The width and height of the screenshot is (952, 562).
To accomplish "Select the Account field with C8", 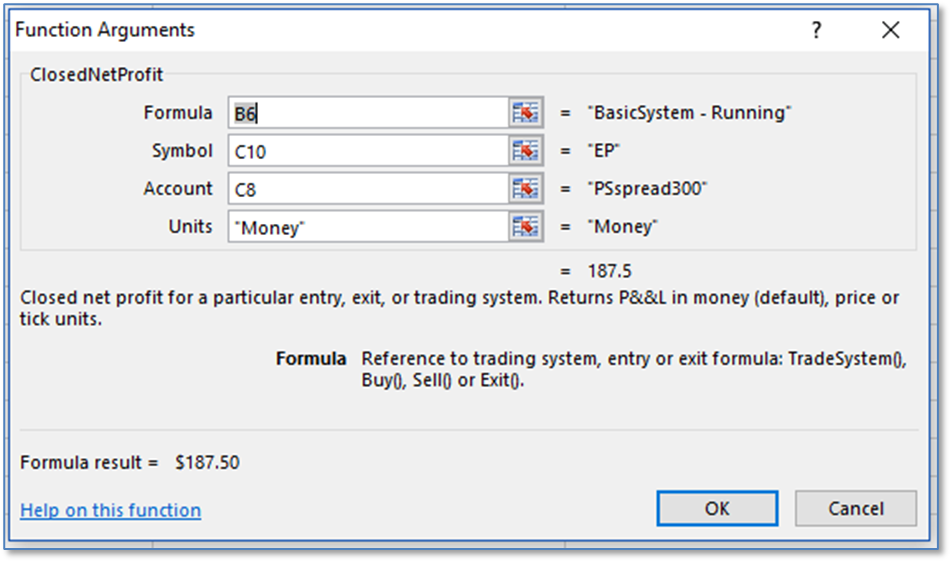I will (x=367, y=189).
